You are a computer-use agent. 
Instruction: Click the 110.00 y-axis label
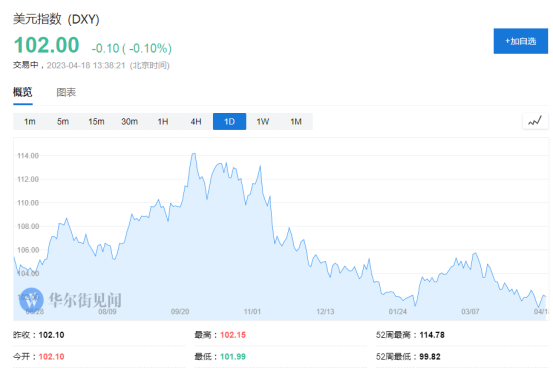28,203
